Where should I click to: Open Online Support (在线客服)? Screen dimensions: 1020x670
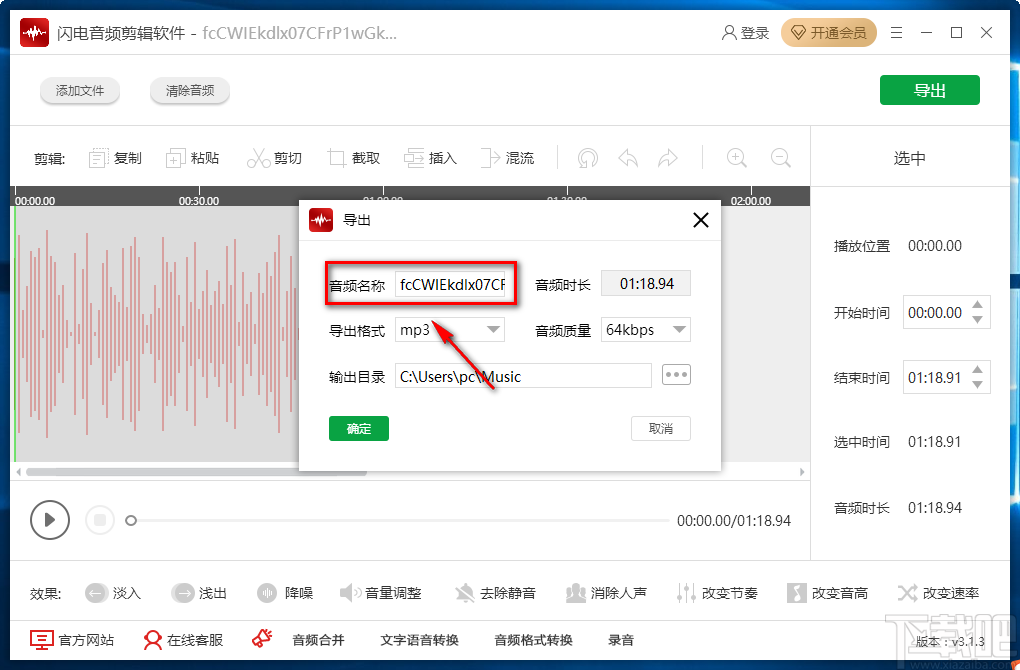pos(183,640)
